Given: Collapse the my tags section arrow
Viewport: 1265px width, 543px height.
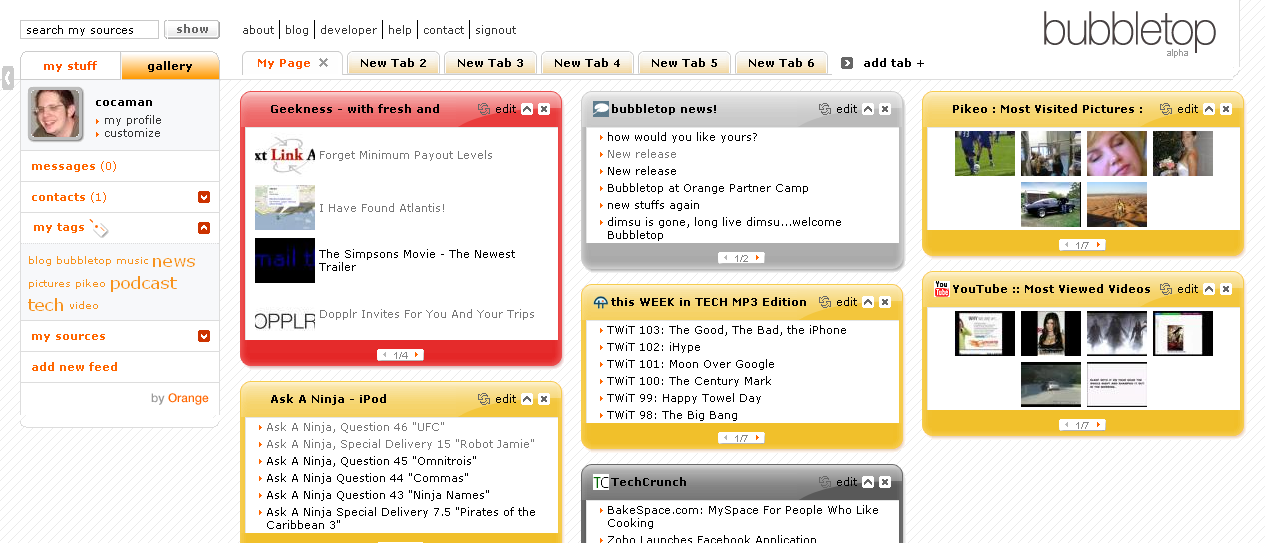Looking at the screenshot, I should [204, 228].
